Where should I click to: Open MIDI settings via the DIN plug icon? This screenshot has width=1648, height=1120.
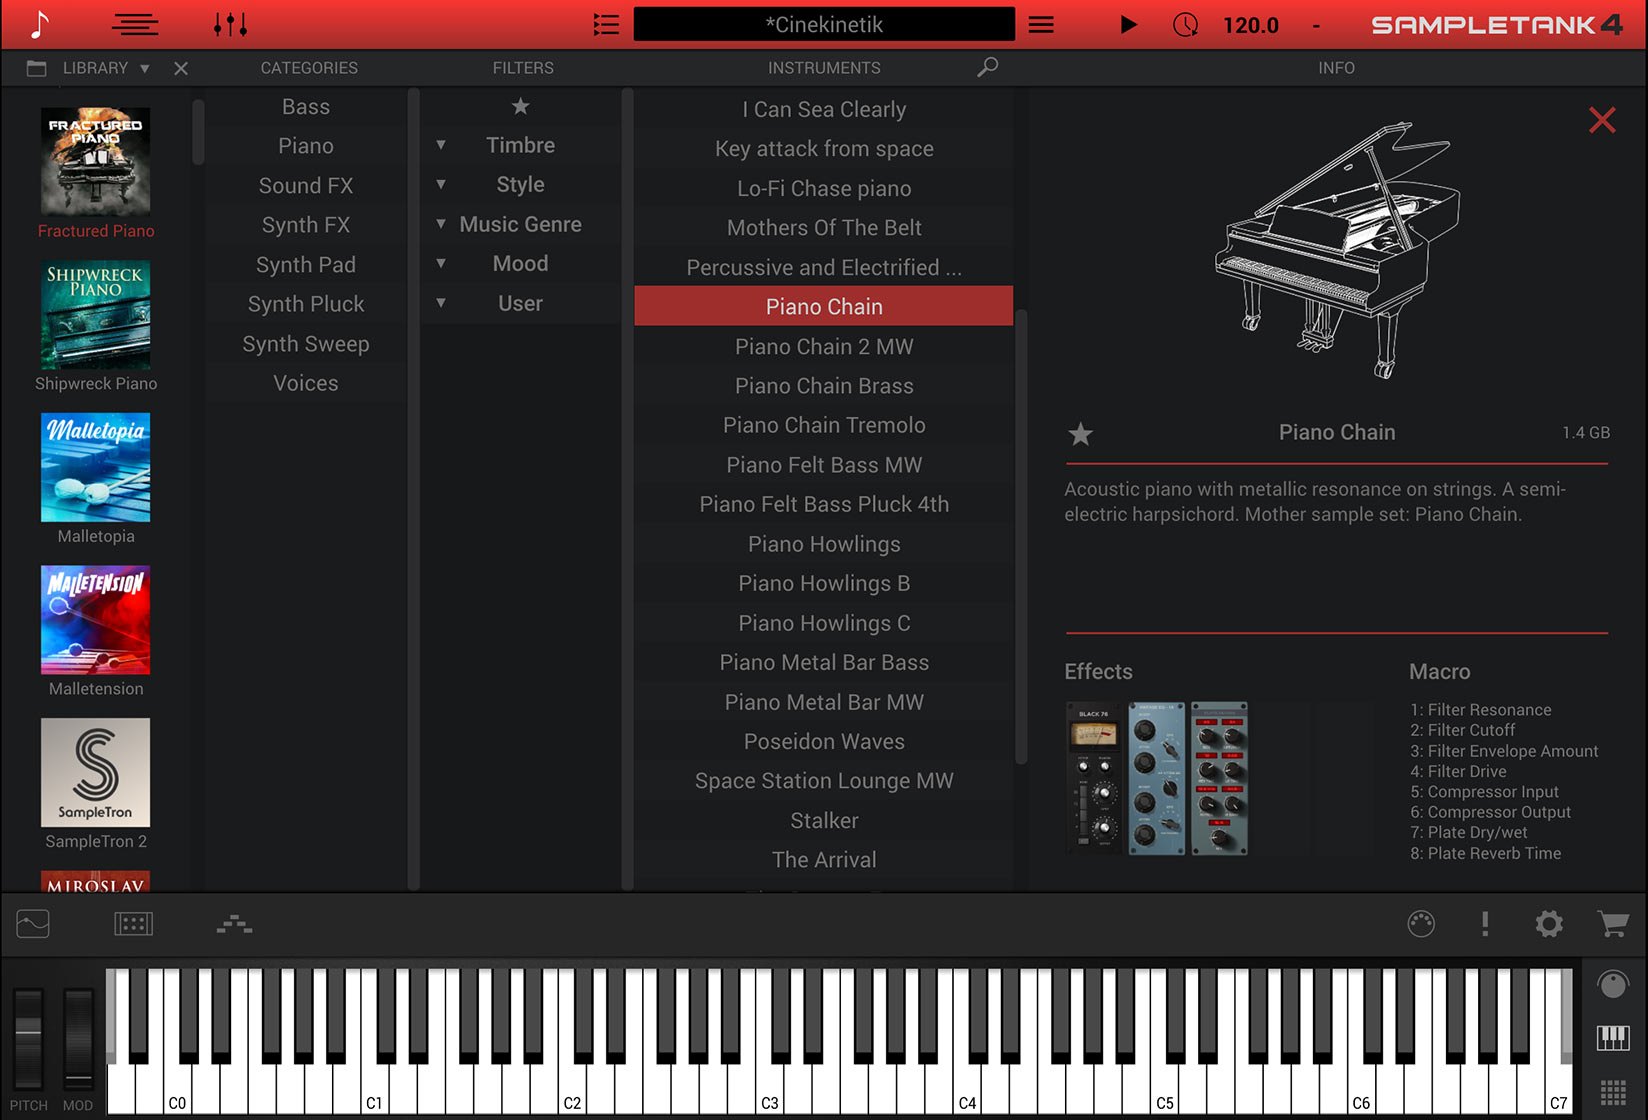click(1422, 925)
